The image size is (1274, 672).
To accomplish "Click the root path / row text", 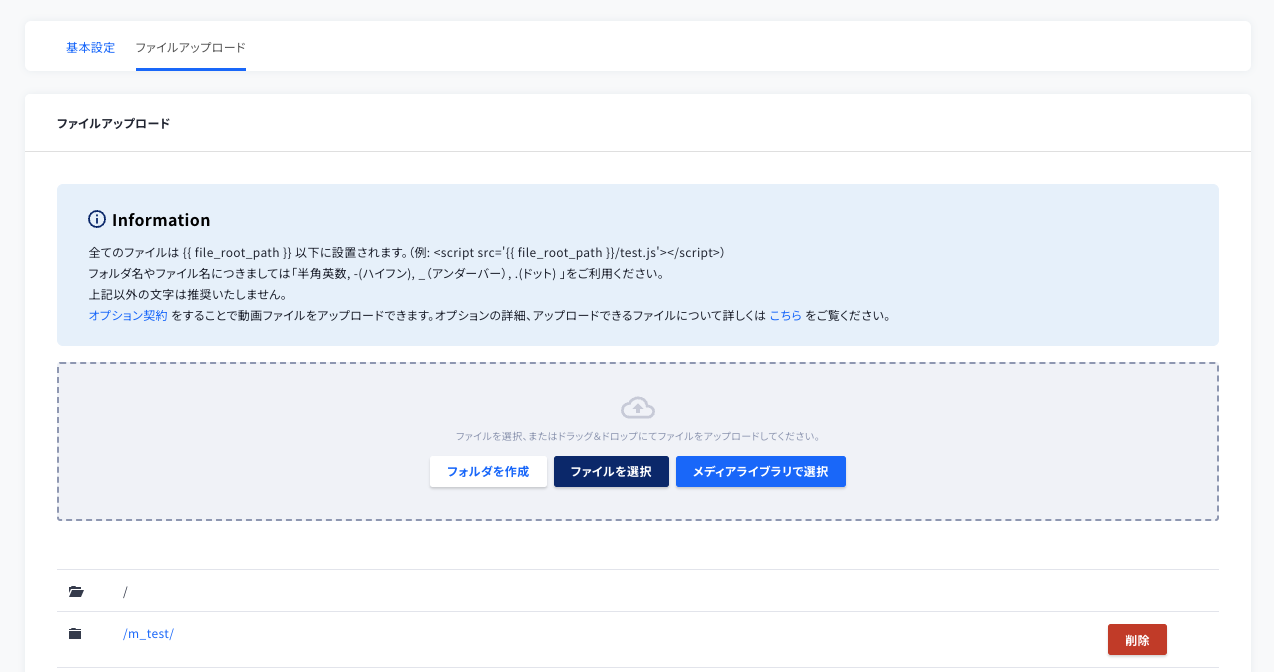I will click(125, 592).
